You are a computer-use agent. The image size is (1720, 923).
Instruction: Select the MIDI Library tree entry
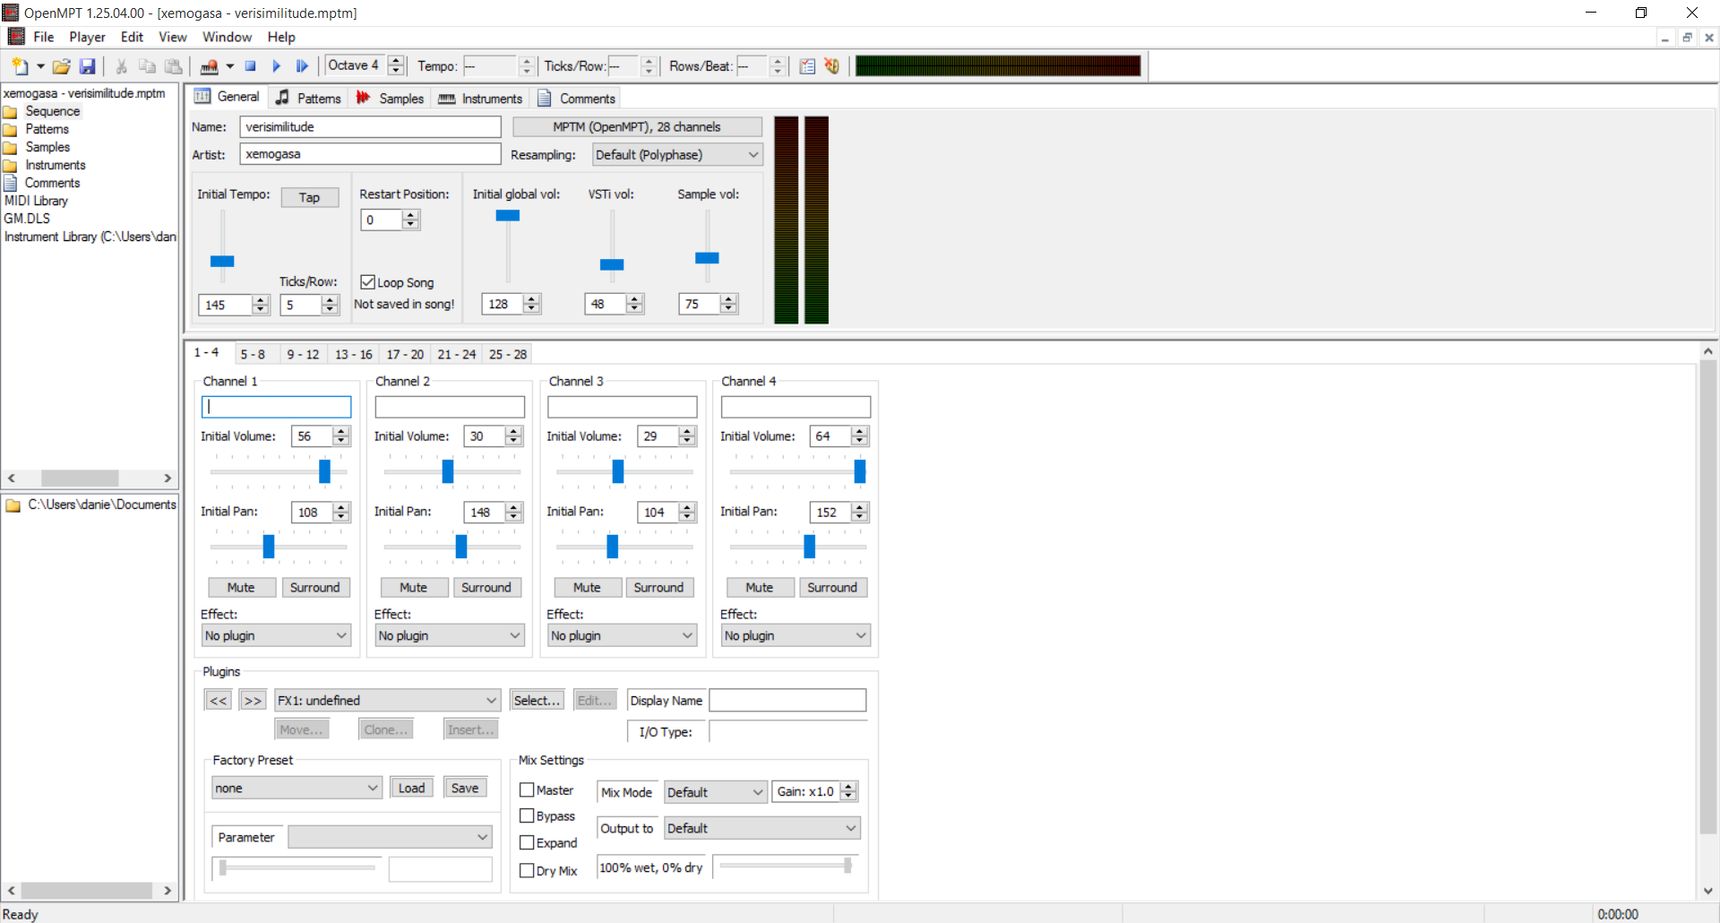(x=36, y=201)
